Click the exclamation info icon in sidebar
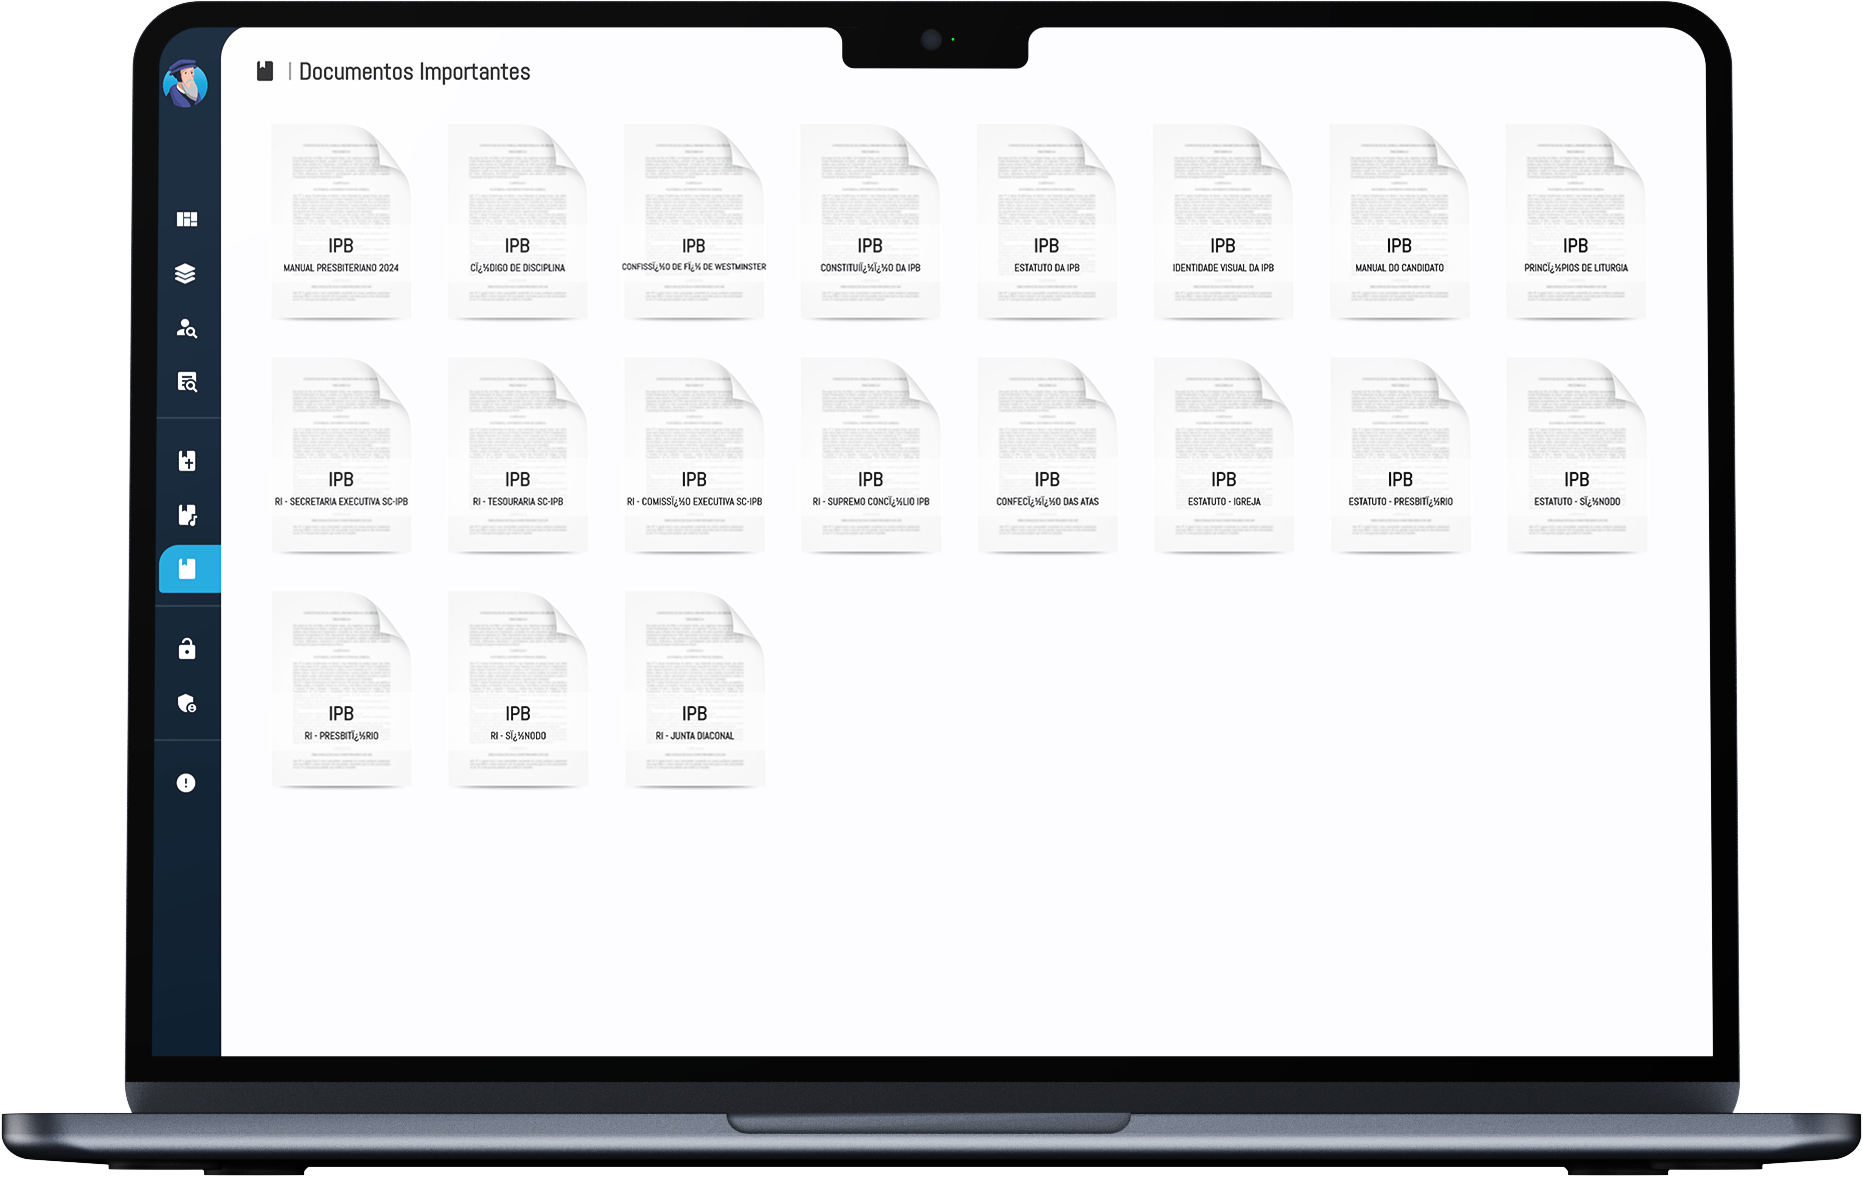The height and width of the screenshot is (1177, 1863). [186, 783]
